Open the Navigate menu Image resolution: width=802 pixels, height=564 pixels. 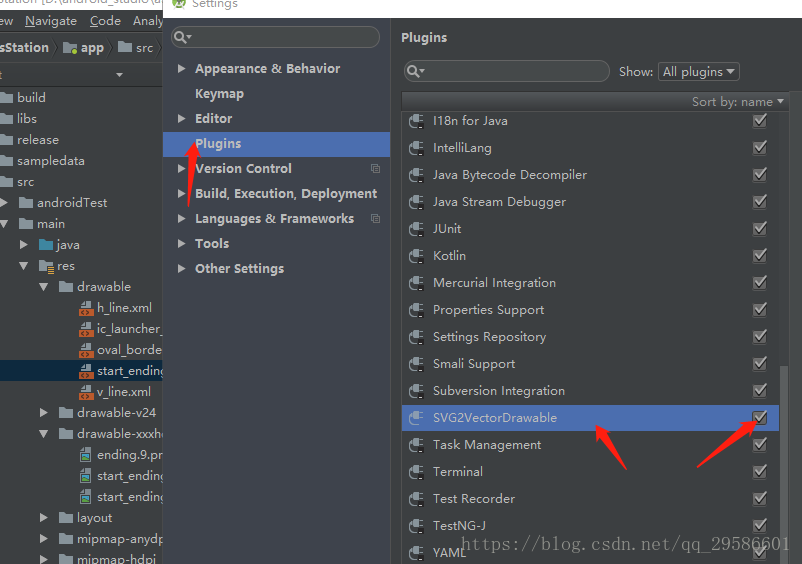point(51,21)
